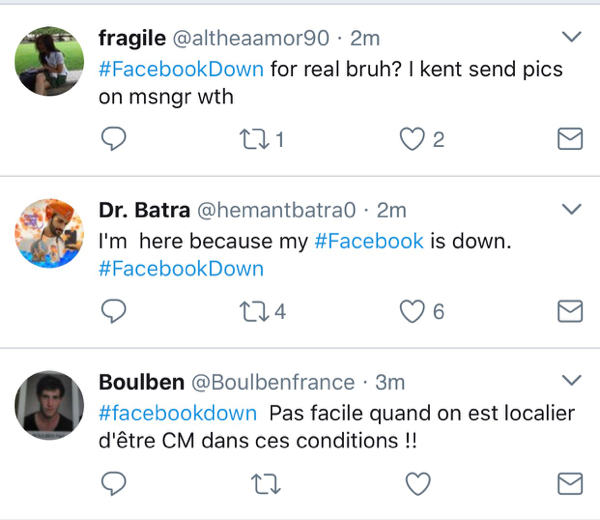Retweet Boulben's French tweet
The image size is (600, 520).
(x=261, y=485)
